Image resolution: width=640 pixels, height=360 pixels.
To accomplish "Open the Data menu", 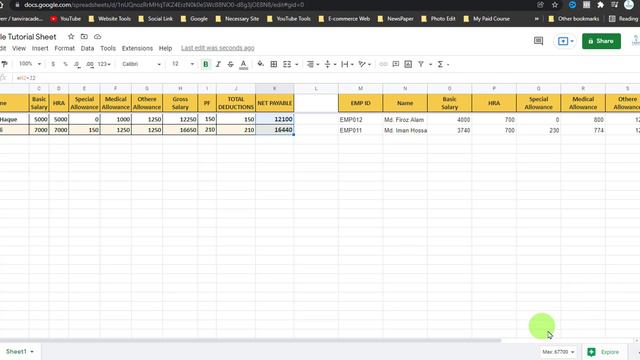I will click(87, 48).
